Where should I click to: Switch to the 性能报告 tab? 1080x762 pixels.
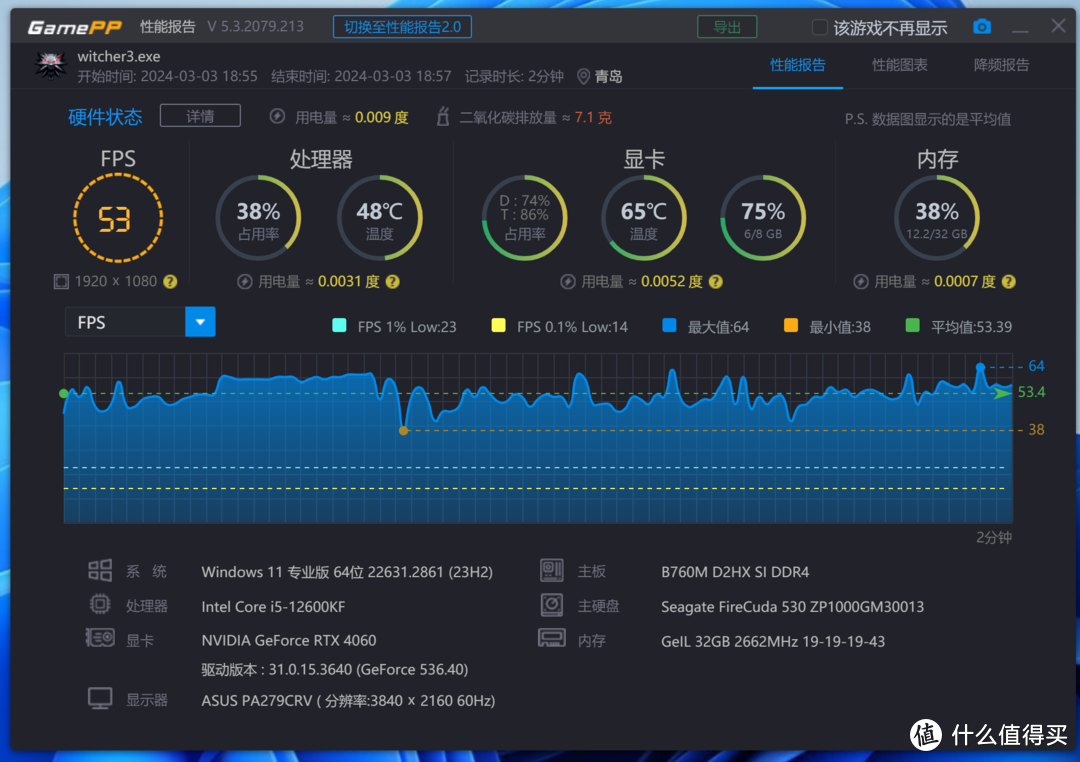pos(798,65)
